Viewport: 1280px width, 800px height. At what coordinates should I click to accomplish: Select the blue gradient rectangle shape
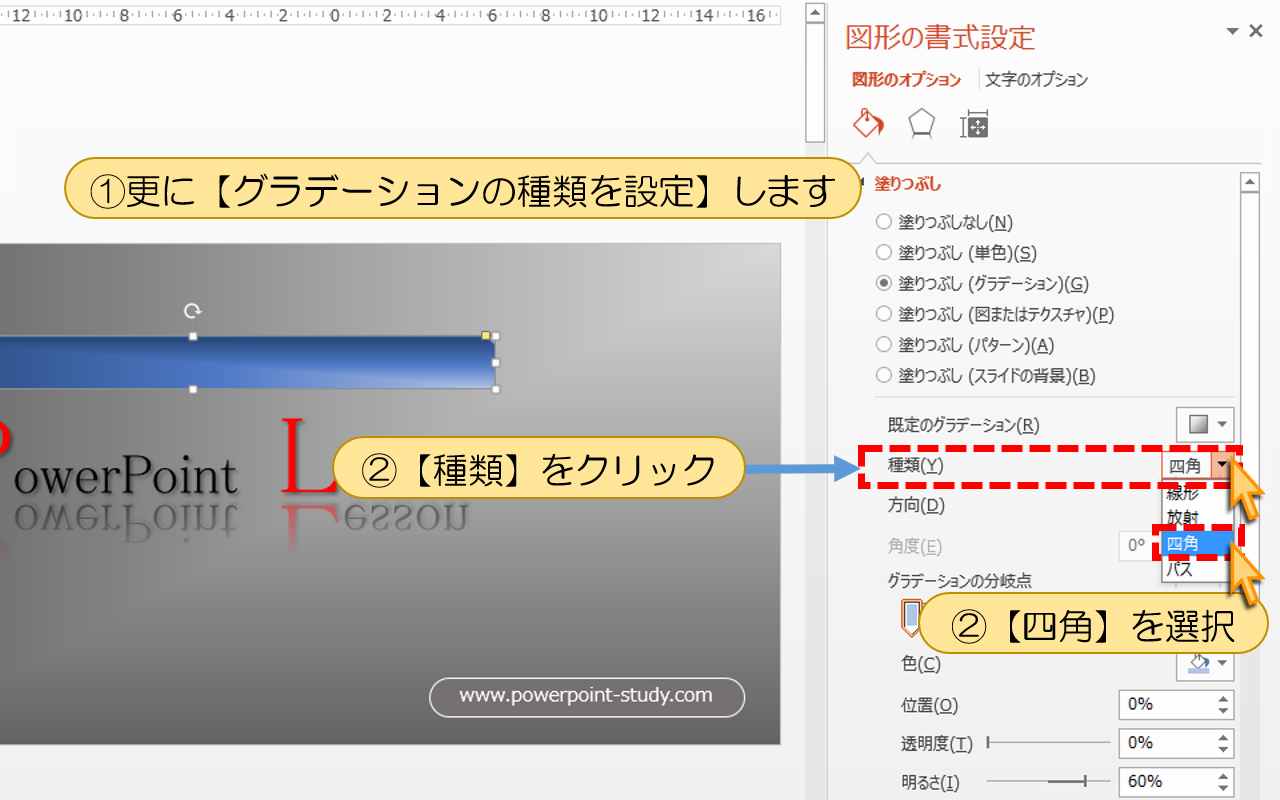(x=247, y=362)
